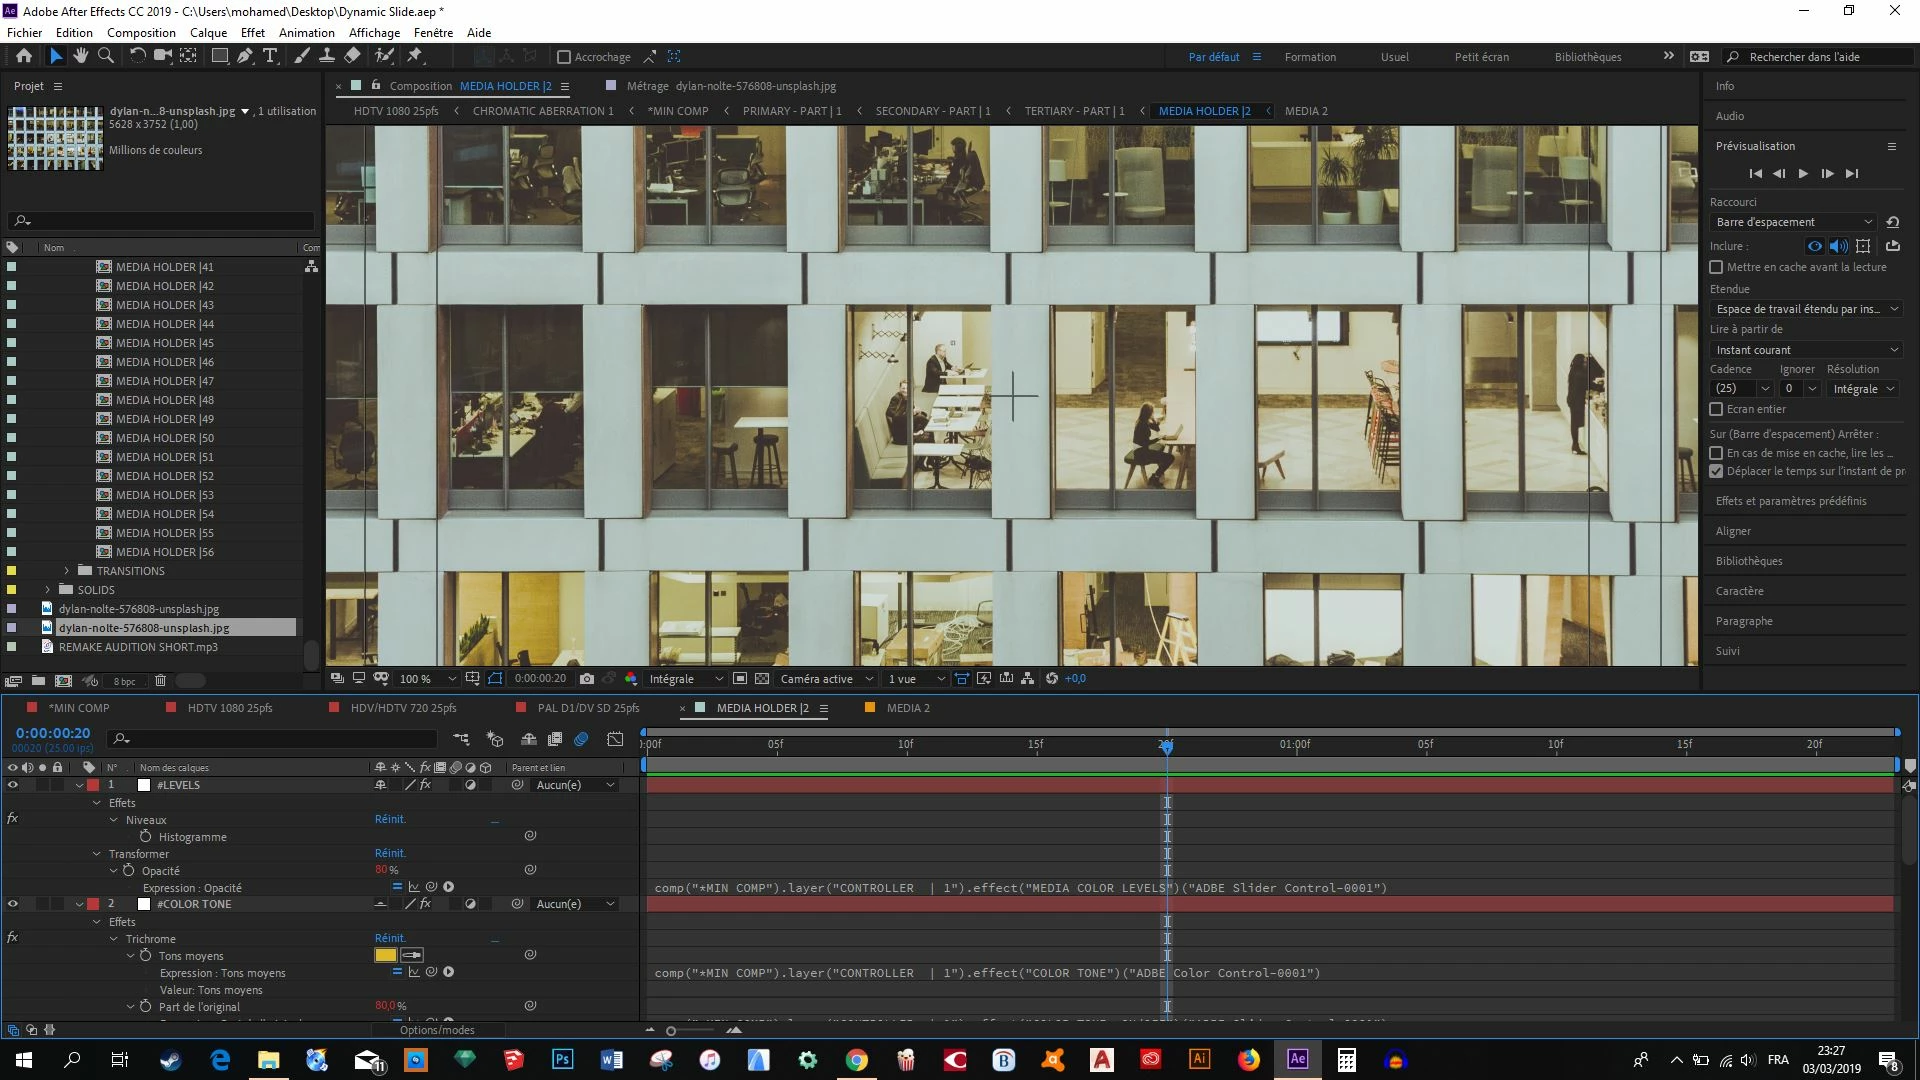Delete selected project item with trash icon
Screen dimensions: 1920x1080
[160, 681]
